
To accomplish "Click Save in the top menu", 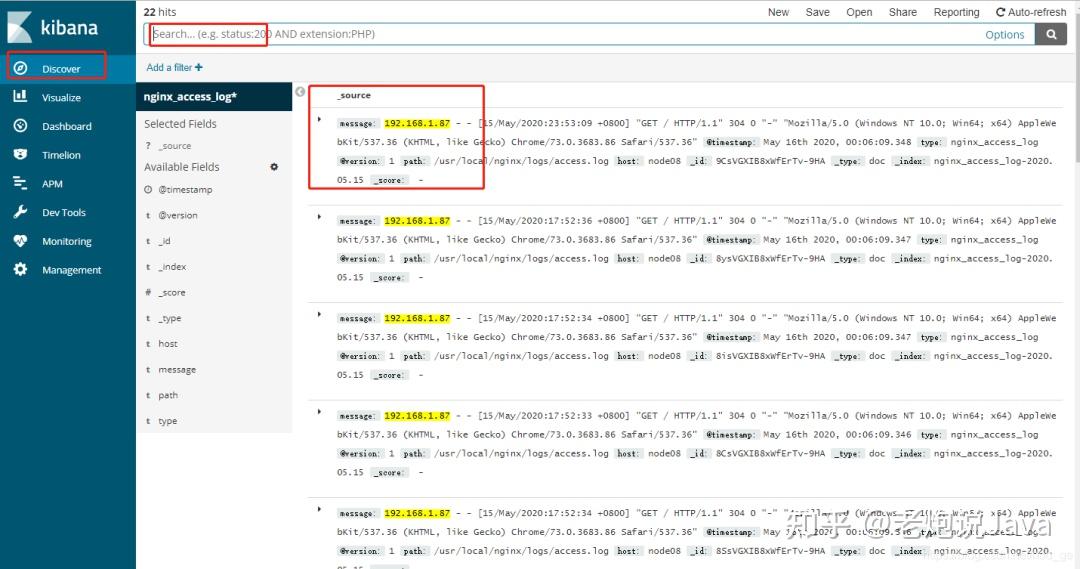I will pos(818,12).
